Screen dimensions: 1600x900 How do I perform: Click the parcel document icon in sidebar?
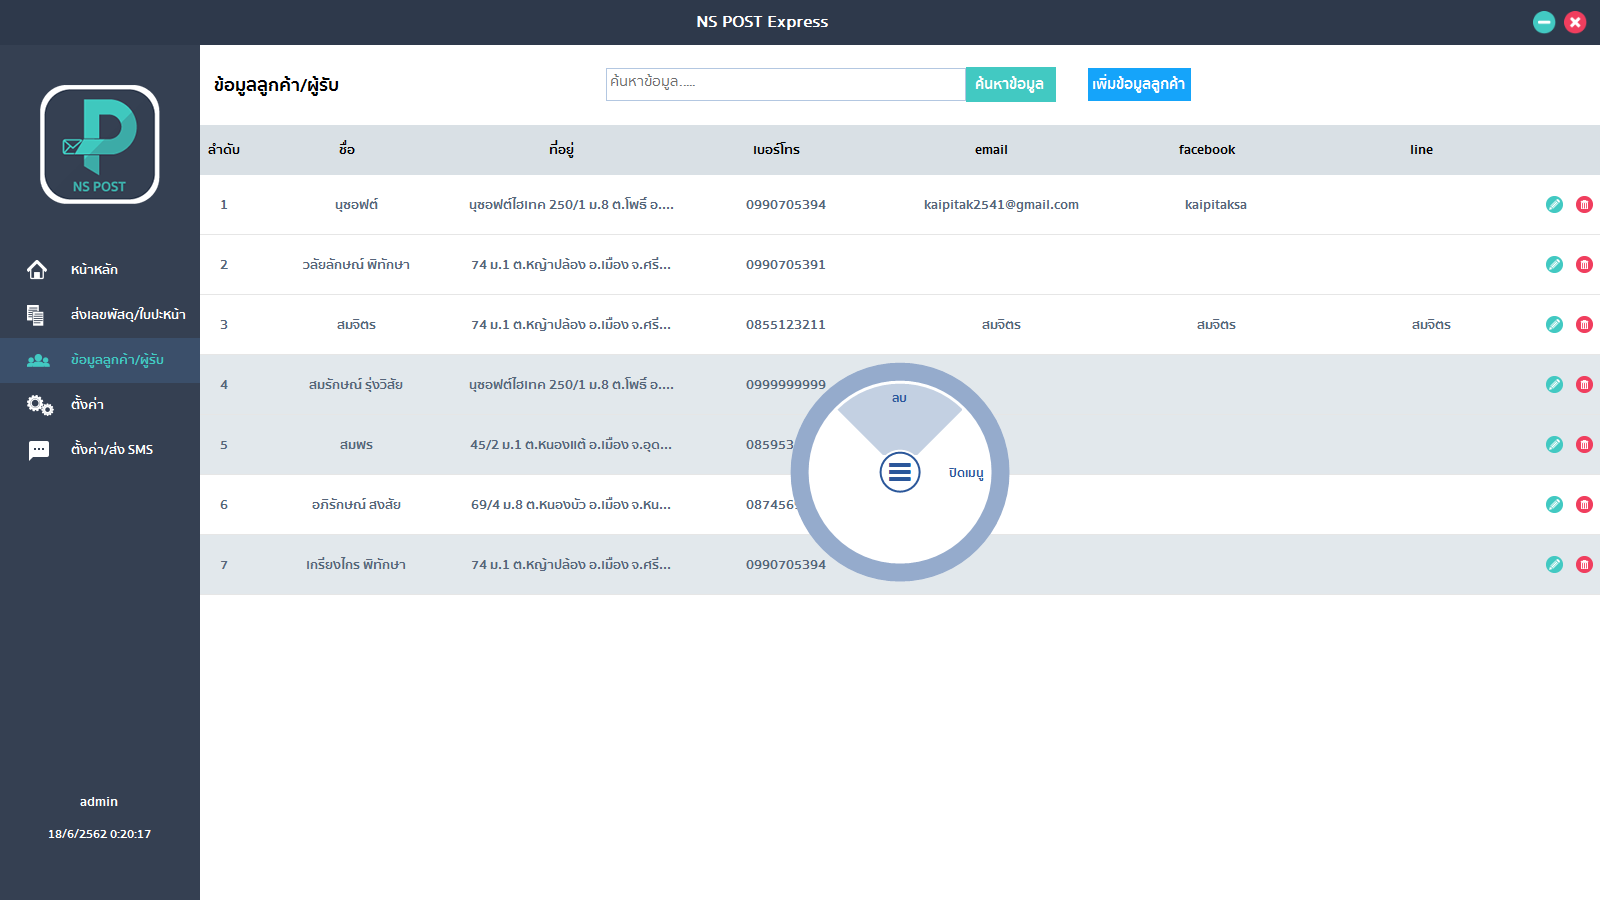[x=35, y=315]
